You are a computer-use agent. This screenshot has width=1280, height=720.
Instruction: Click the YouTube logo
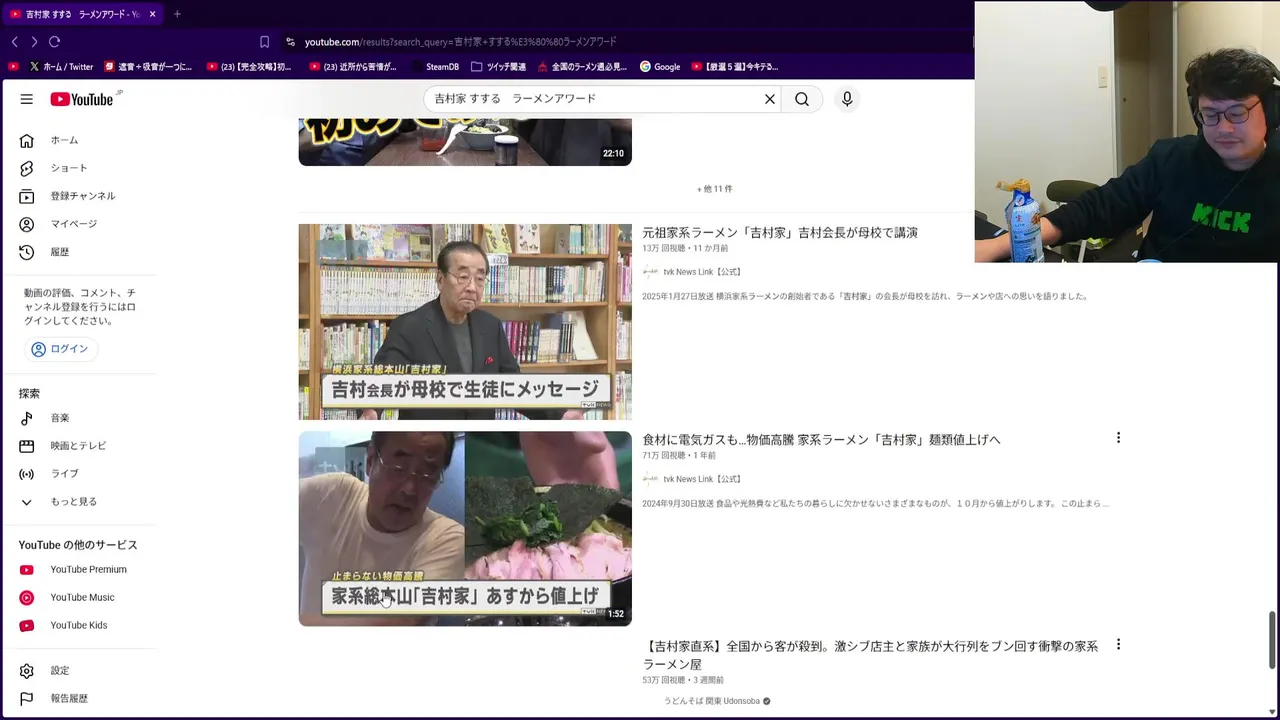point(81,99)
